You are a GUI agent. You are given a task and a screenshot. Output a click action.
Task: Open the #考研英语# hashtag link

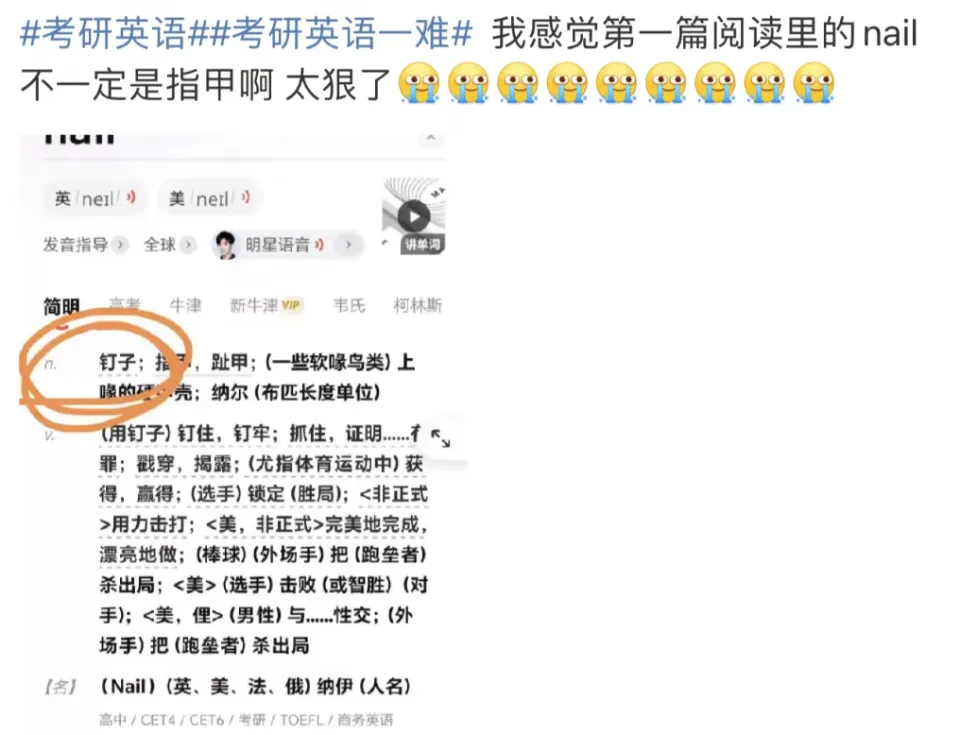click(x=114, y=32)
